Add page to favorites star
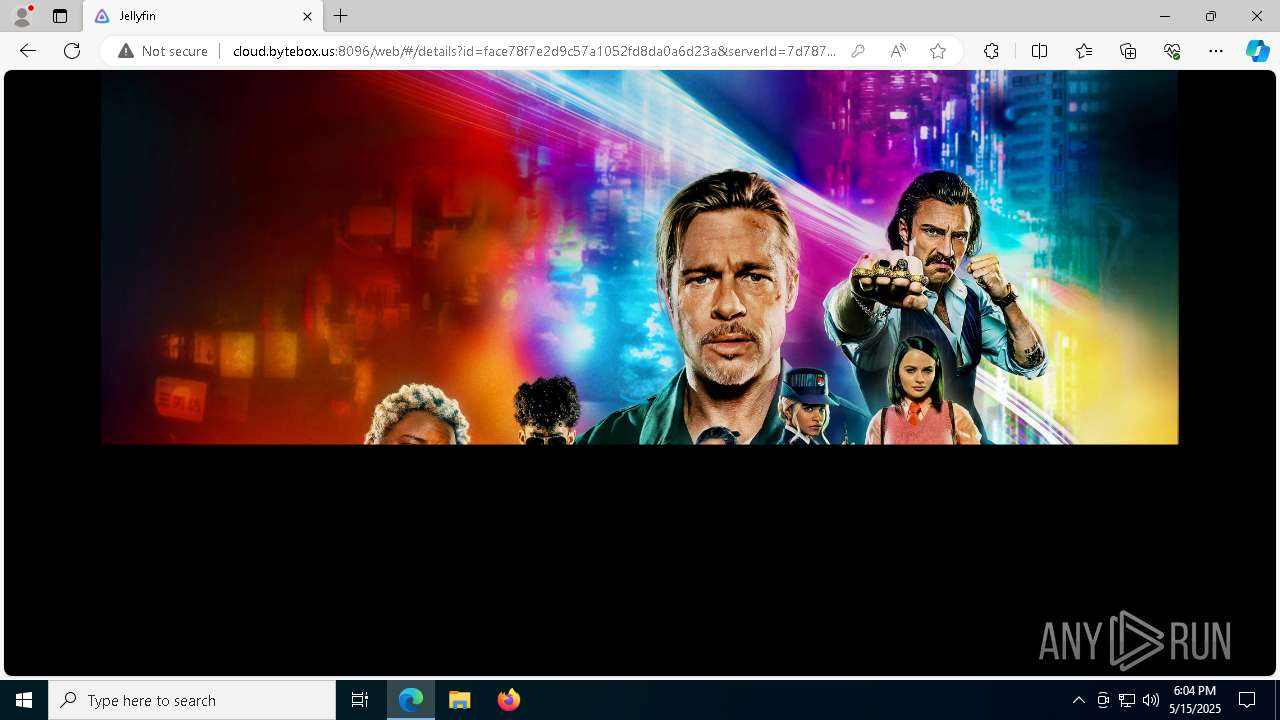 (938, 51)
